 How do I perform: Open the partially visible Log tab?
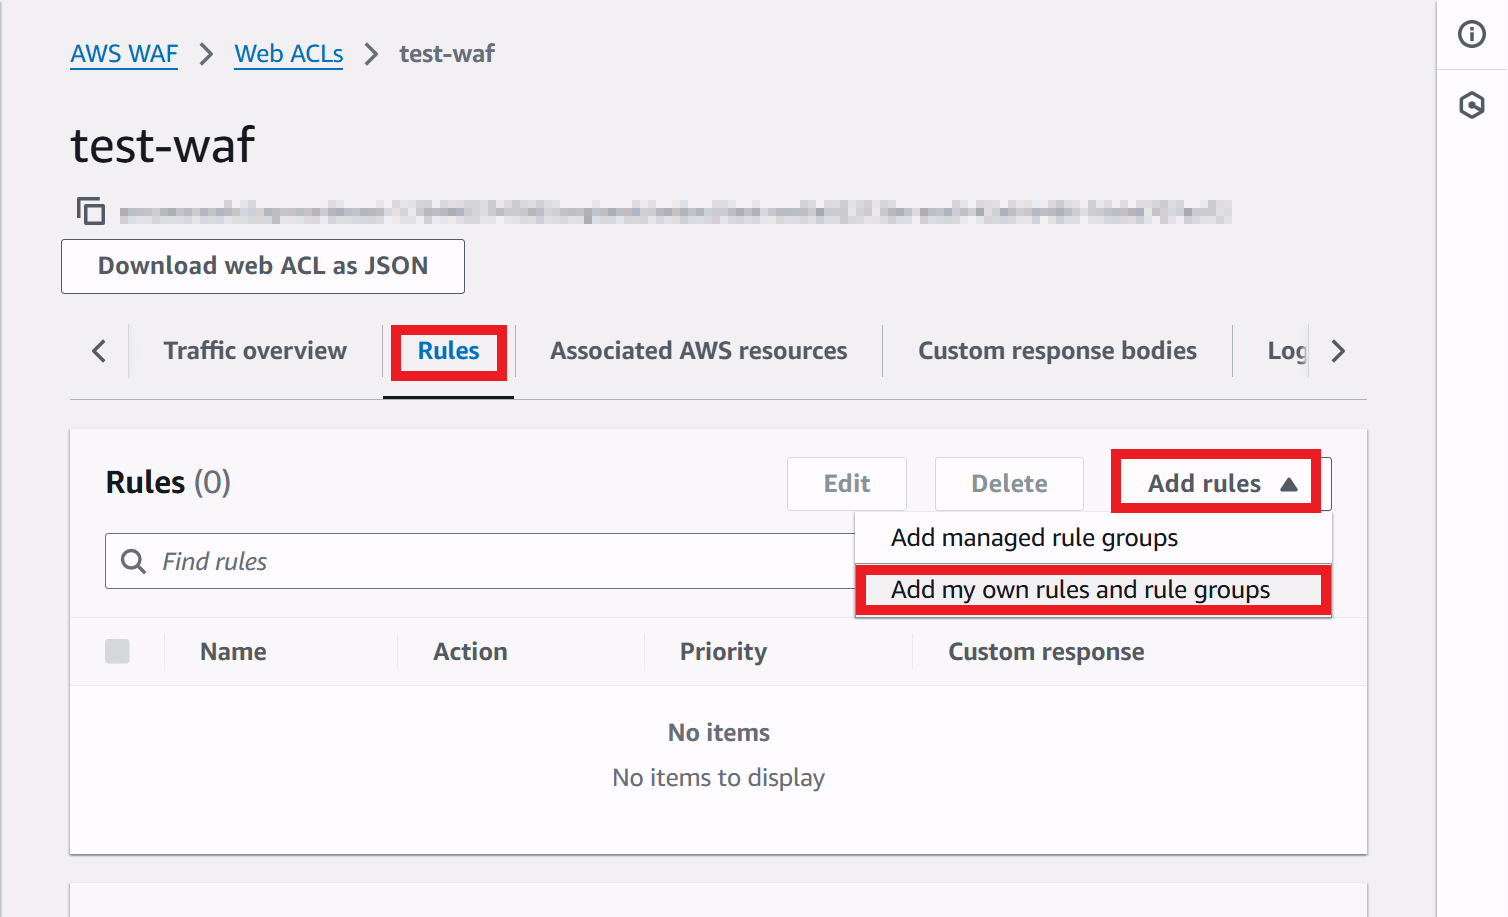coord(1287,351)
